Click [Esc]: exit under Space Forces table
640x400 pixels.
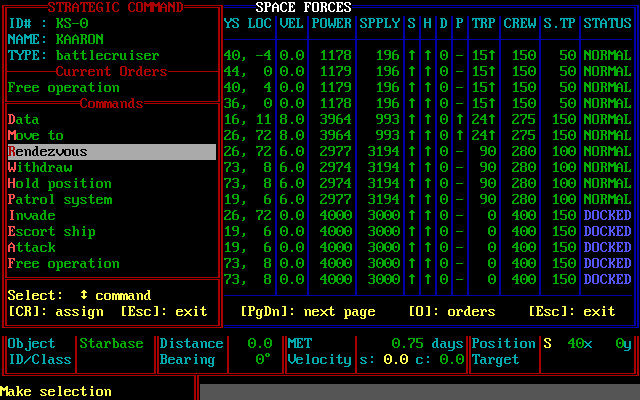(x=572, y=312)
